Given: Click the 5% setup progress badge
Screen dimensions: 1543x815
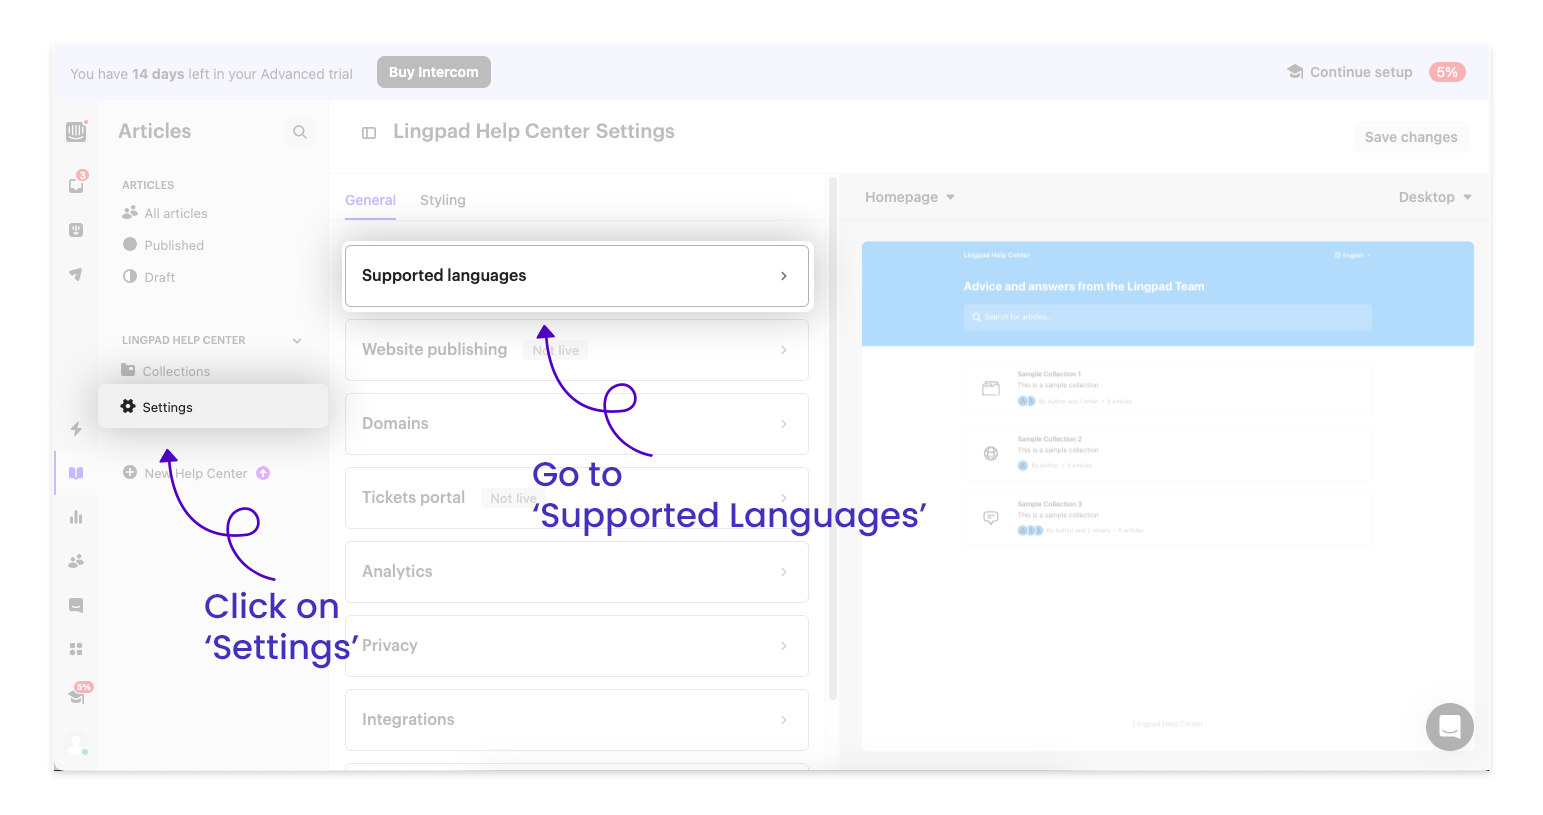Looking at the screenshot, I should pos(1447,72).
